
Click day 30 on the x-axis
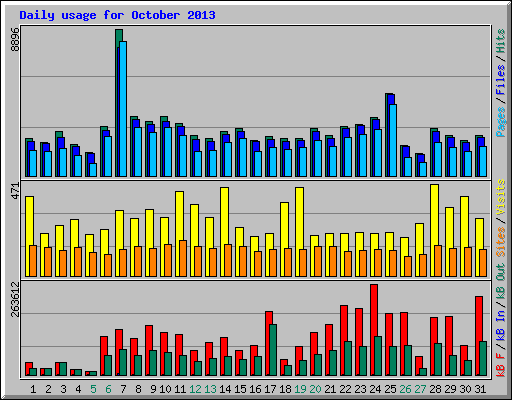pyautogui.click(x=465, y=389)
